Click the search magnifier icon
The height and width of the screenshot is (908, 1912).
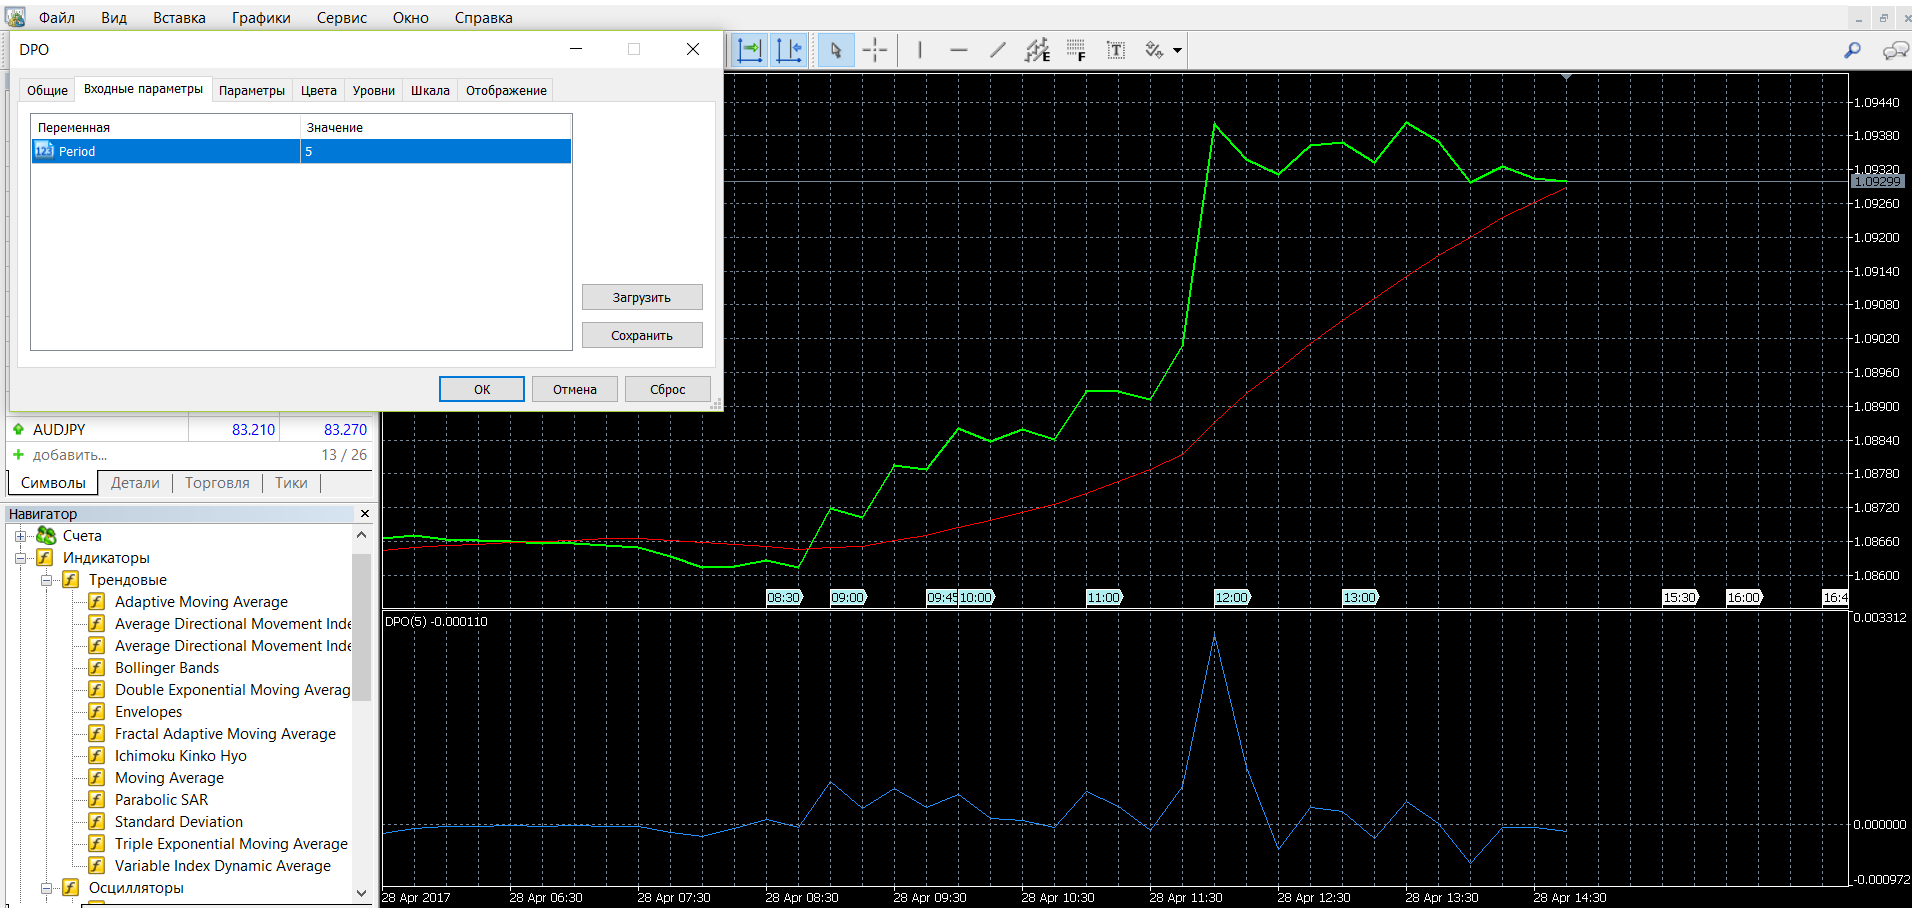[x=1852, y=50]
